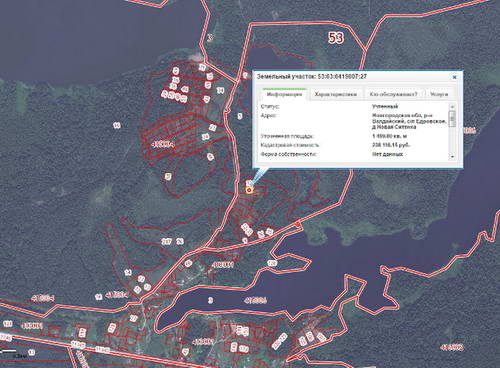The height and width of the screenshot is (368, 500).
Task: Switch to the Услуги tab
Action: pyautogui.click(x=439, y=94)
